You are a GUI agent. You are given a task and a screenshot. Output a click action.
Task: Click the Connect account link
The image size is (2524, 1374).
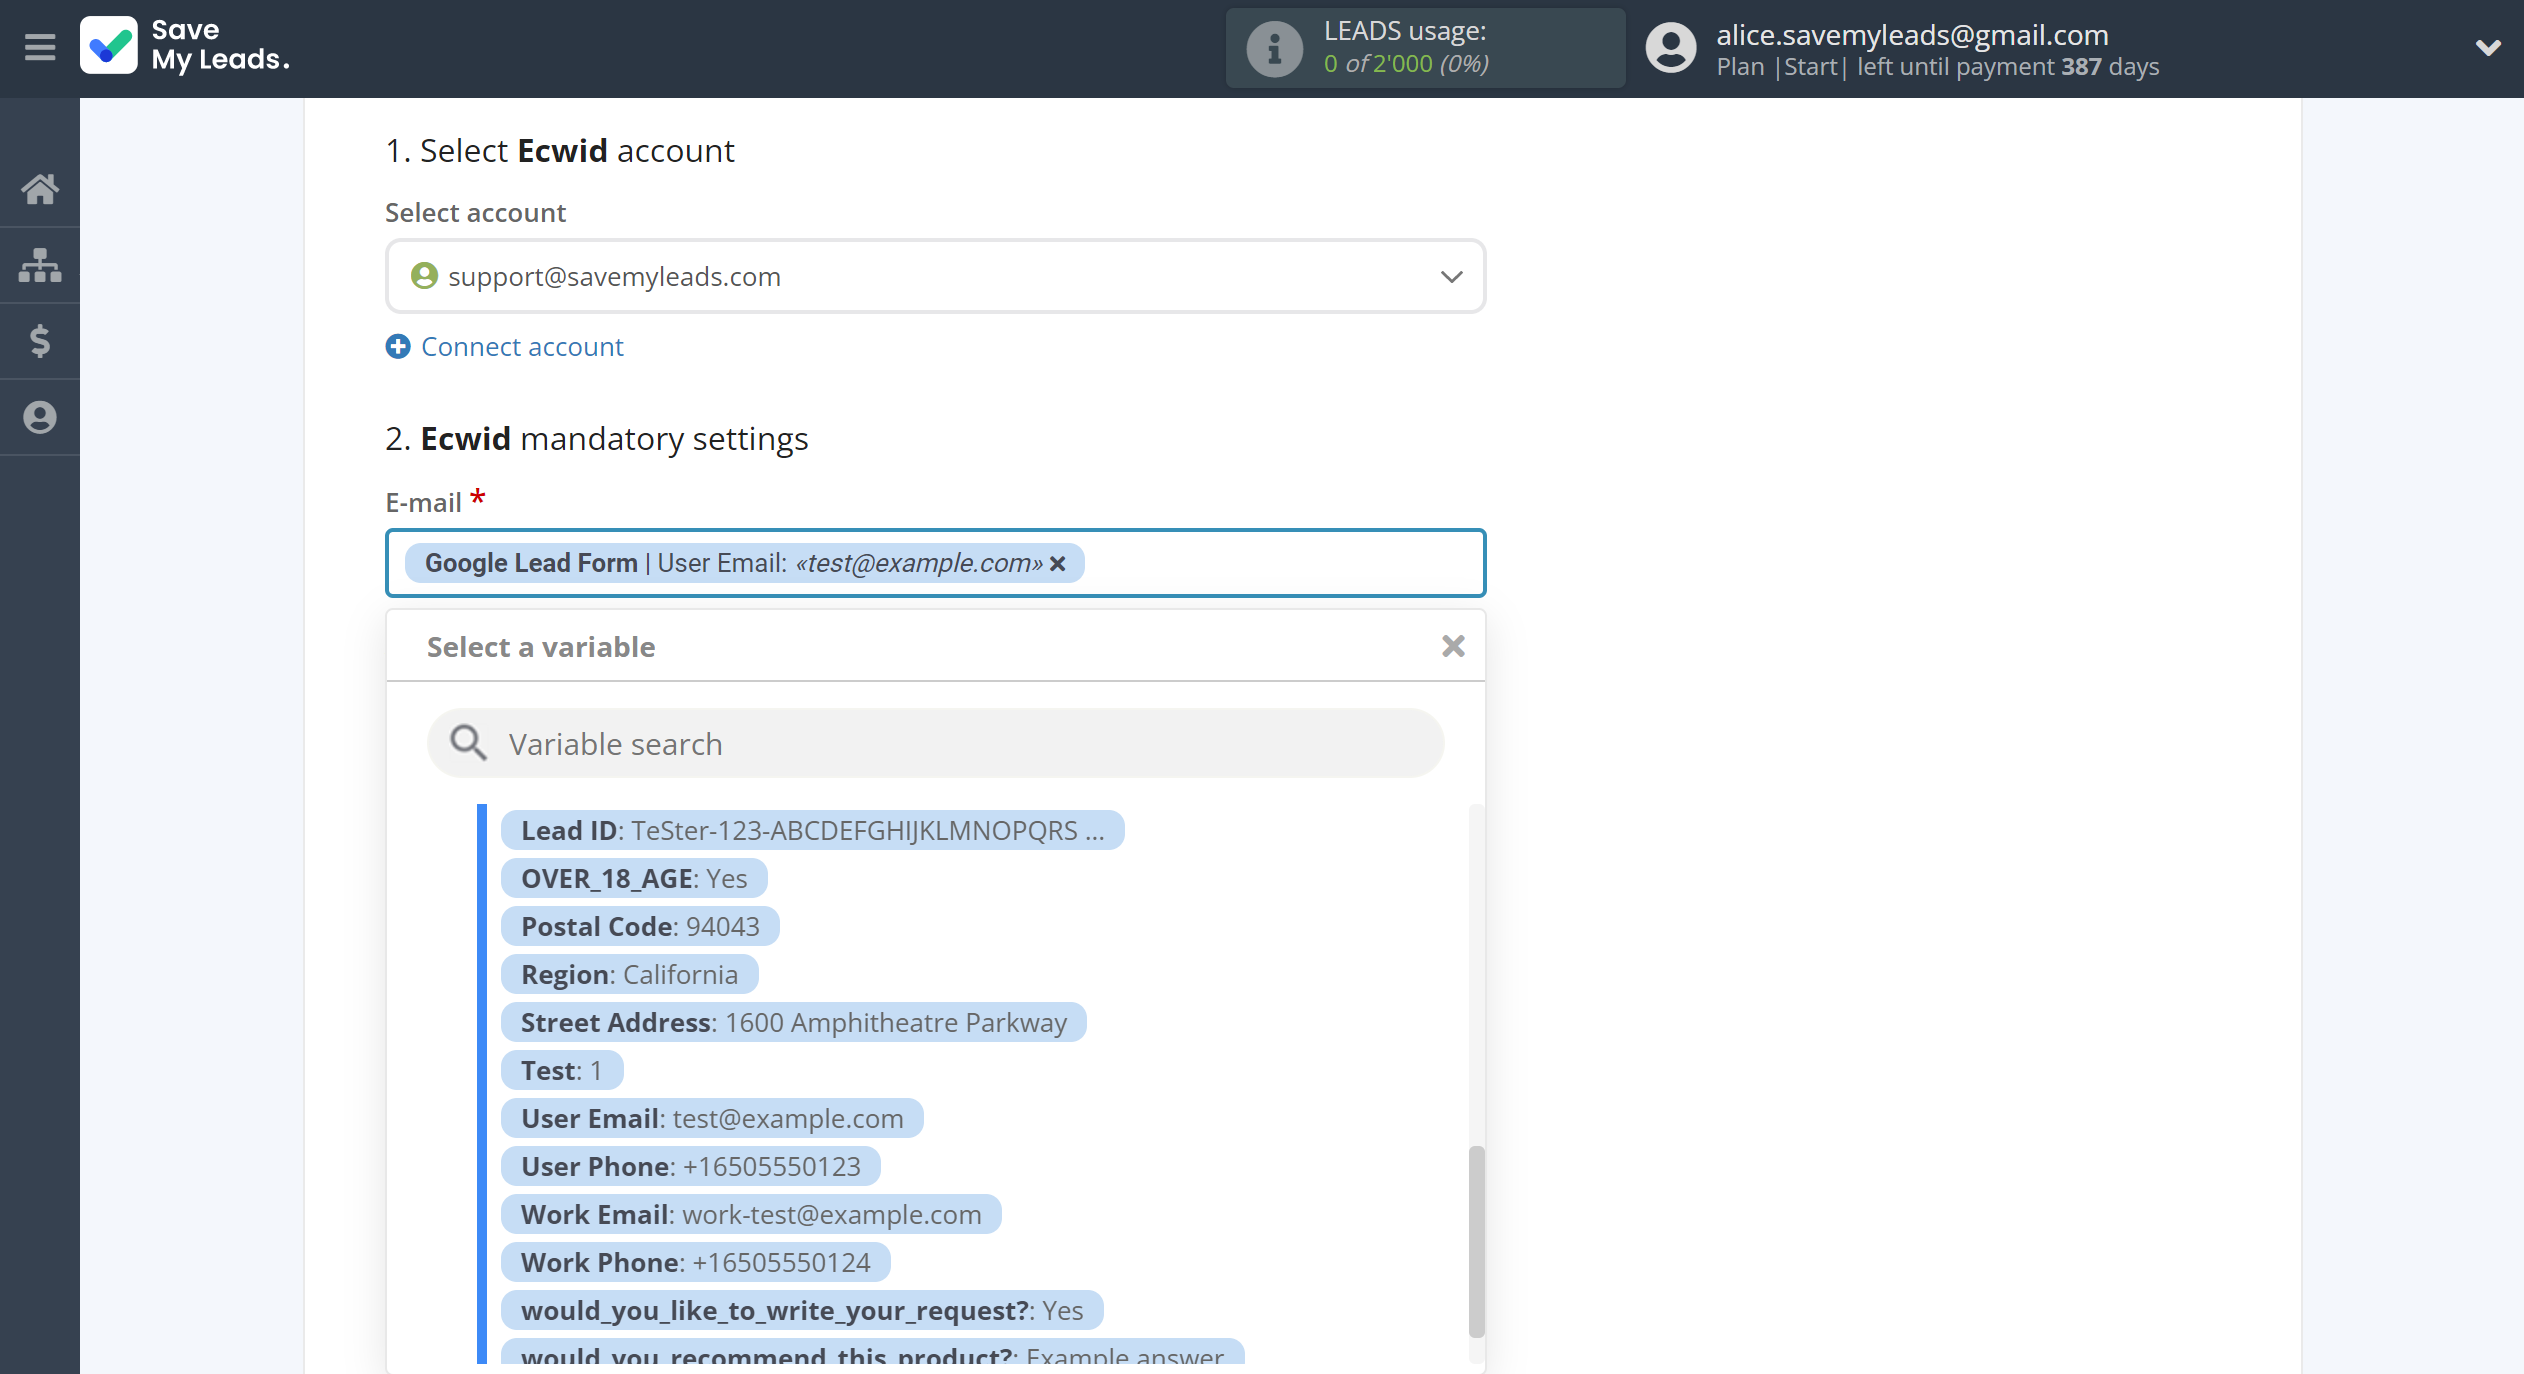click(522, 347)
